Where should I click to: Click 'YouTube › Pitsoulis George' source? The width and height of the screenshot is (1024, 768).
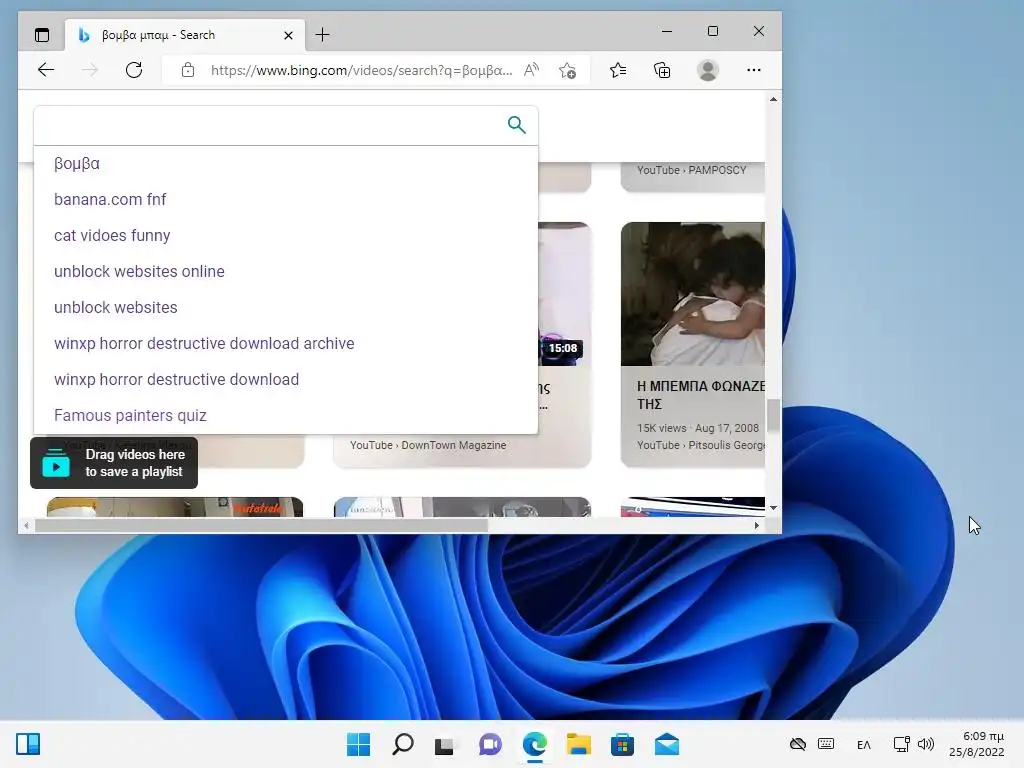701,445
